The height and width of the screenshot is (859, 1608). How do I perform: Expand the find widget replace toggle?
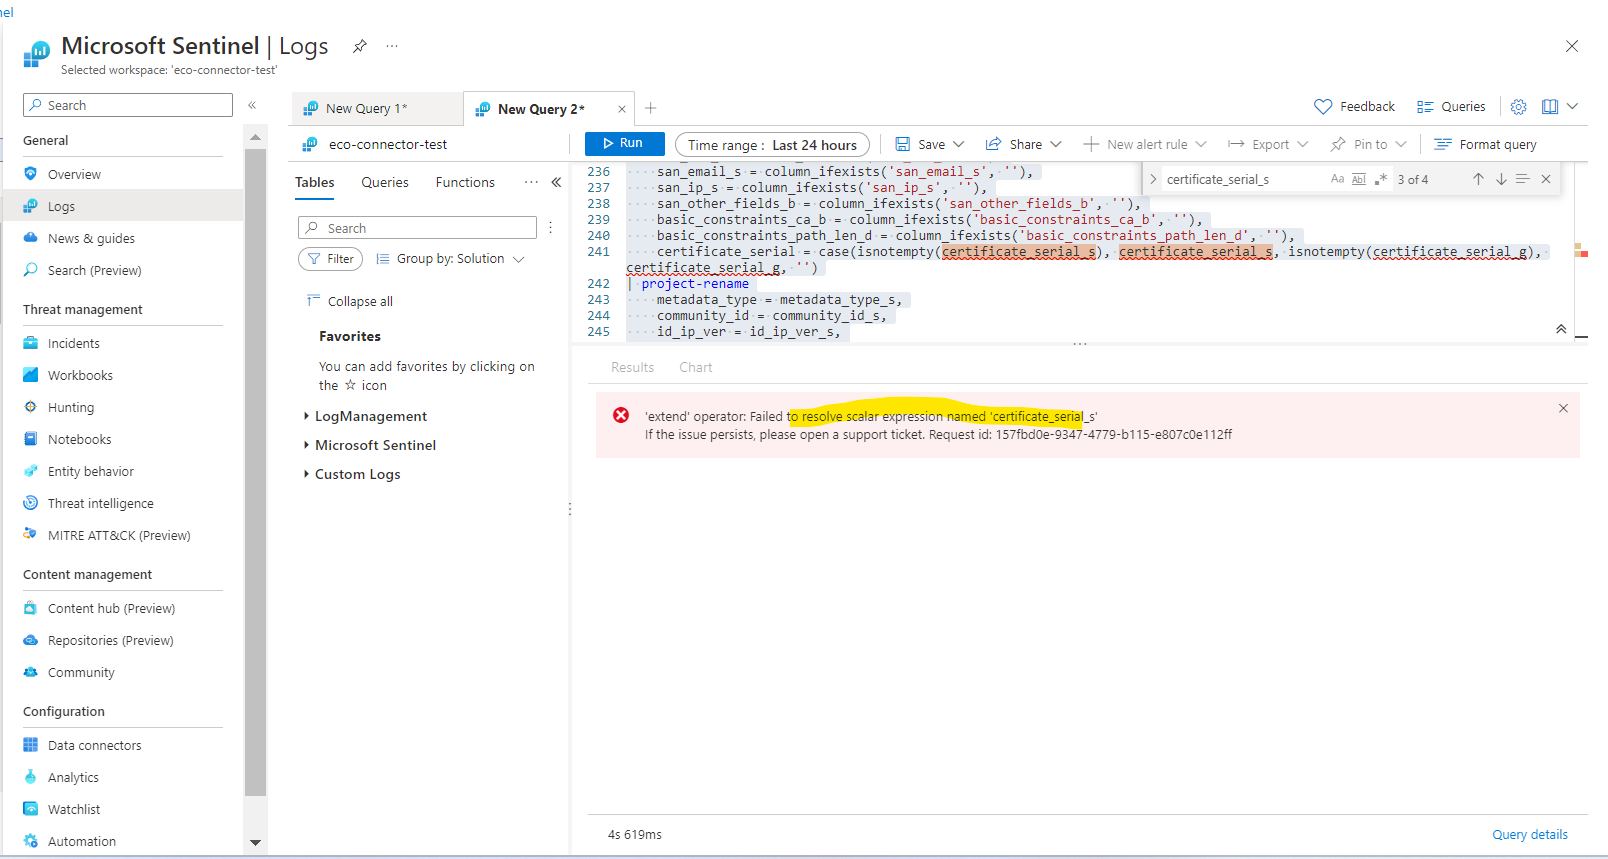tap(1153, 179)
